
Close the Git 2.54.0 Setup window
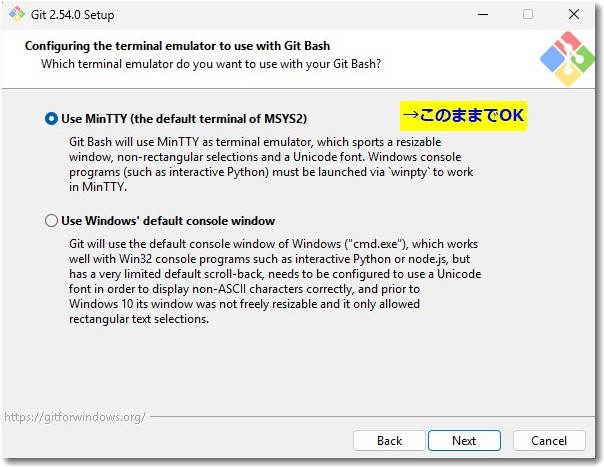click(x=574, y=15)
